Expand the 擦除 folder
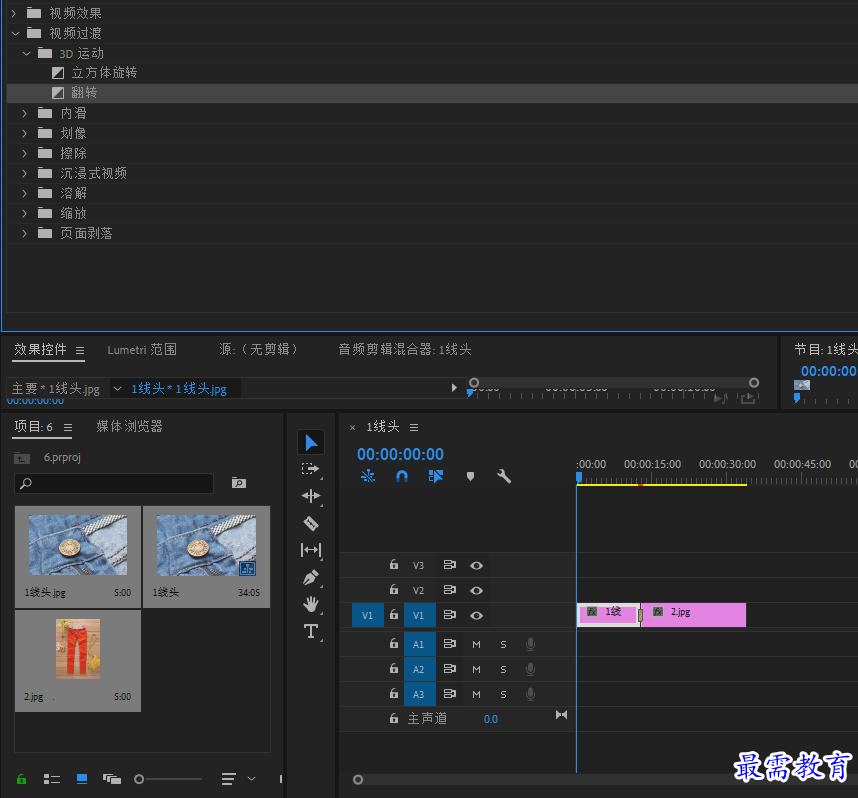 tap(25, 153)
